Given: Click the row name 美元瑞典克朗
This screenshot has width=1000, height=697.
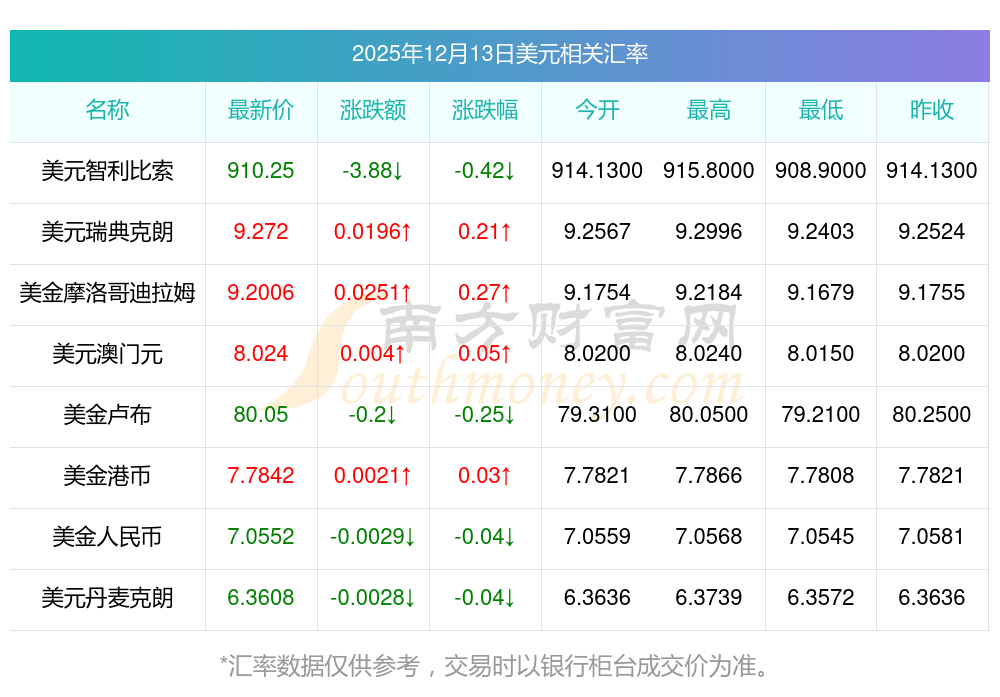Looking at the screenshot, I should (107, 232).
